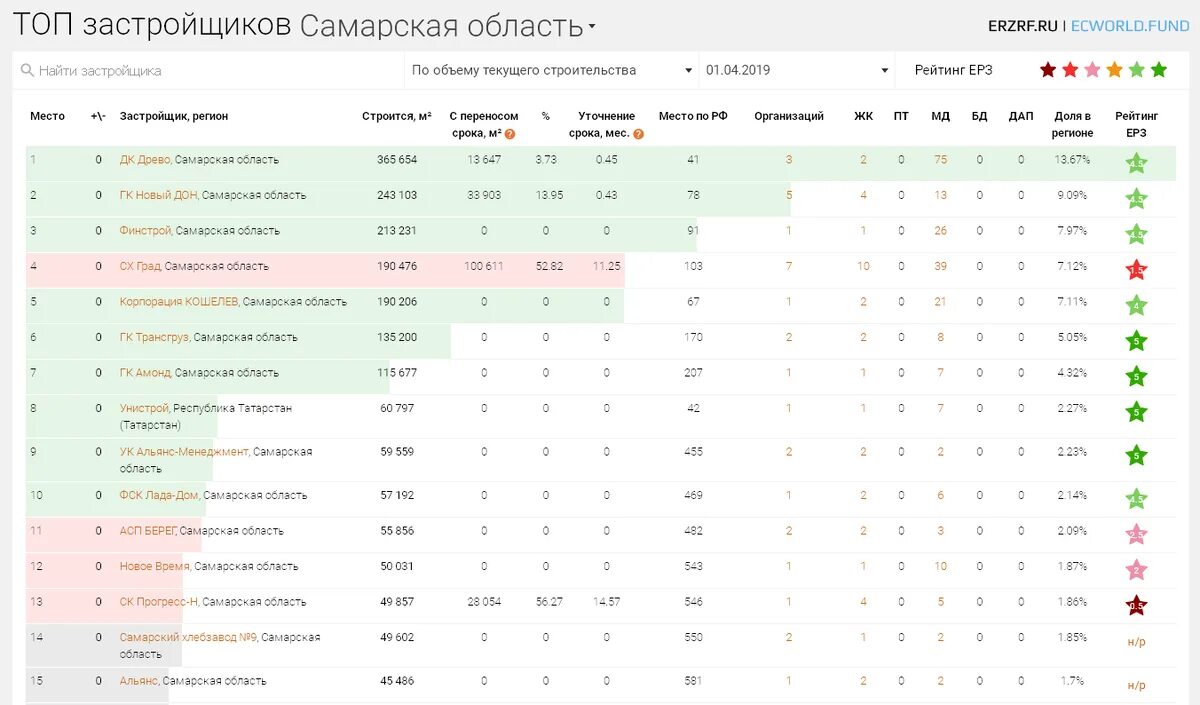The image size is (1200, 705).
Task: Open developer ФСК Лада-Дом link
Action: pos(159,495)
